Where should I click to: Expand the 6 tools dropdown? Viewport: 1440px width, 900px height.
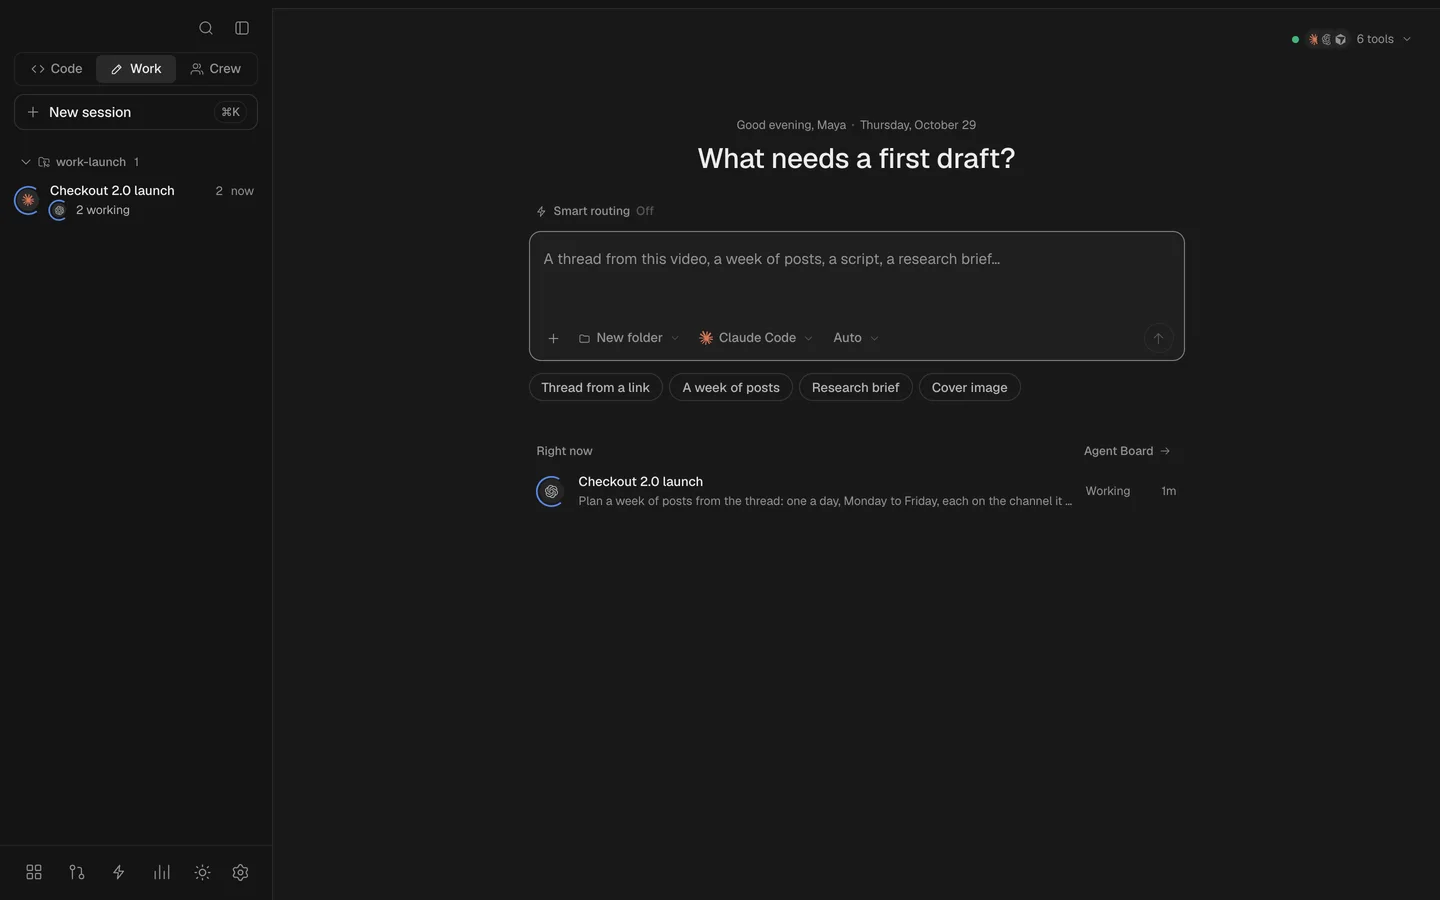pyautogui.click(x=1351, y=39)
